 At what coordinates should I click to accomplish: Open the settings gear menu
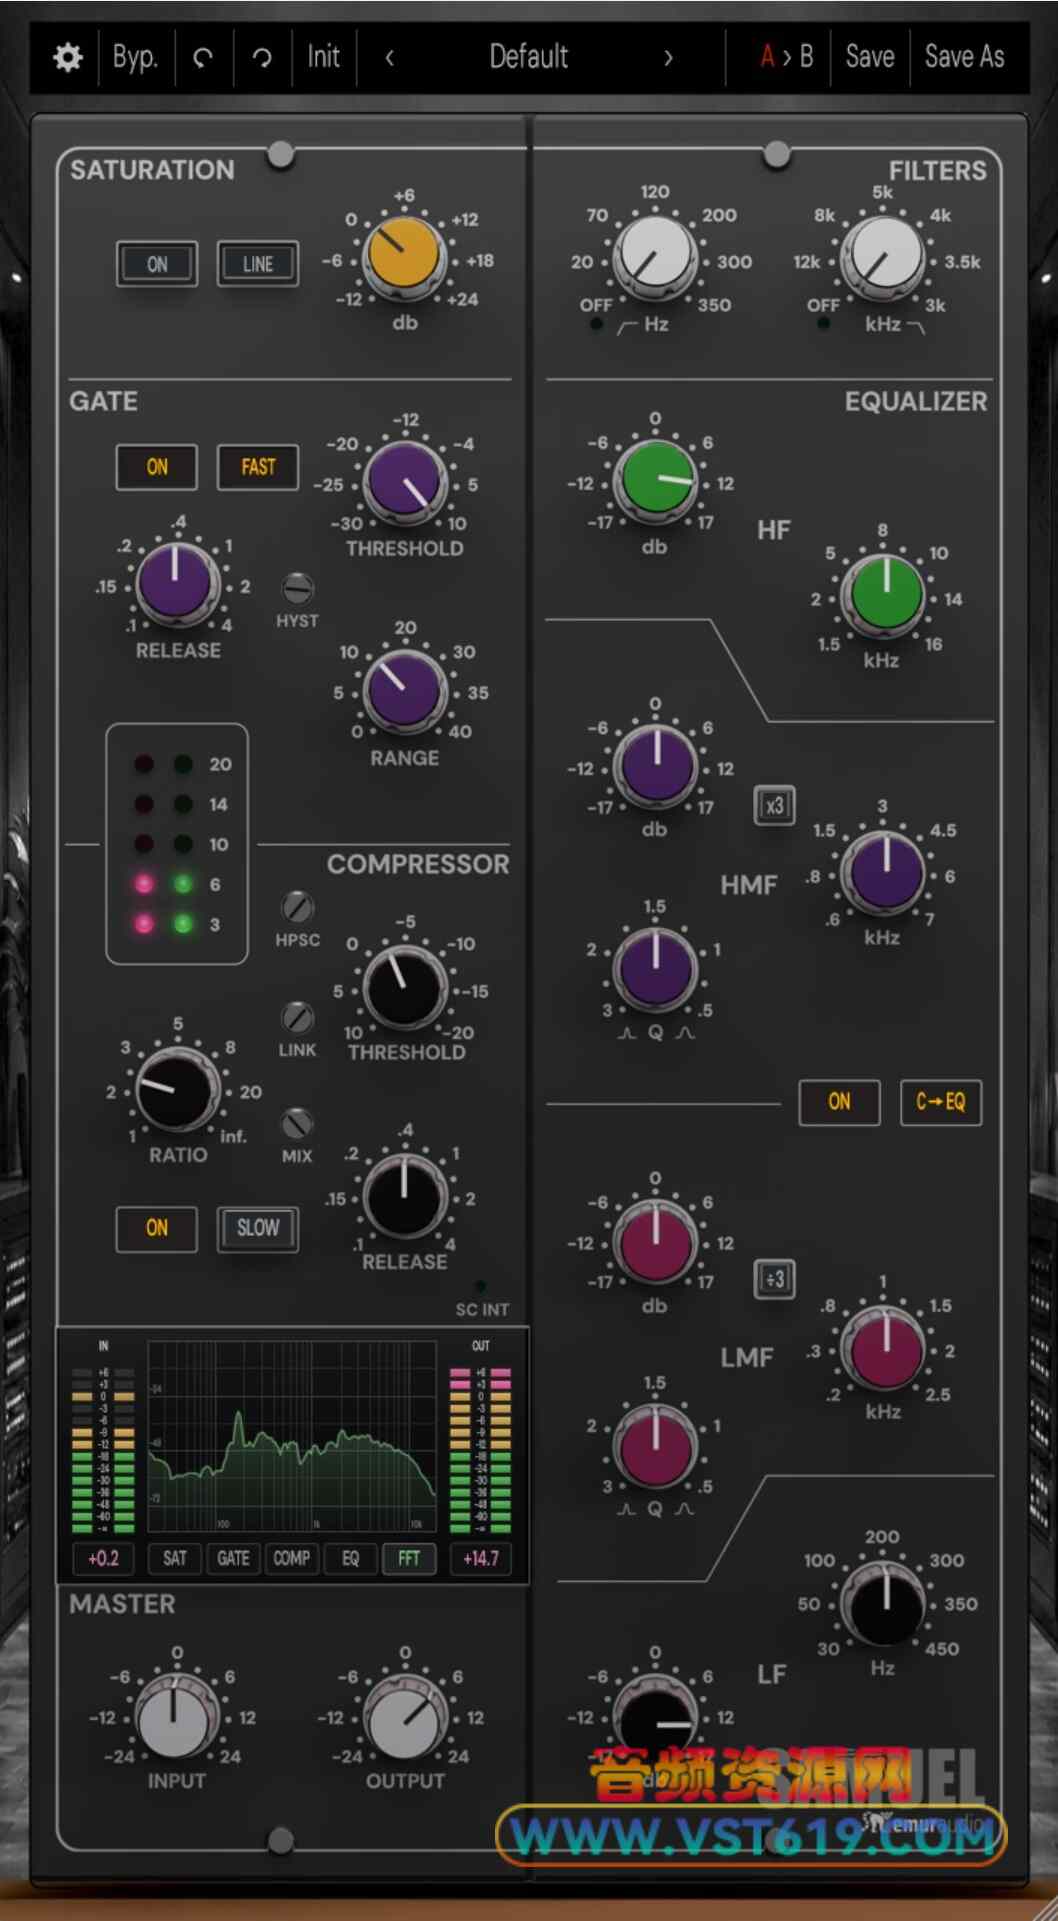pos(67,57)
